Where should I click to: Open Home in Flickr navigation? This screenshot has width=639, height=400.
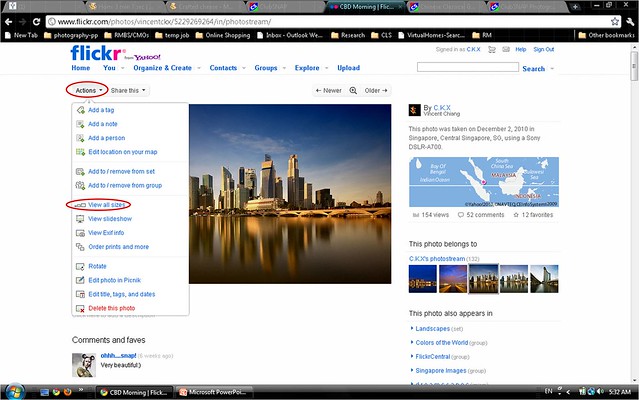pyautogui.click(x=81, y=68)
